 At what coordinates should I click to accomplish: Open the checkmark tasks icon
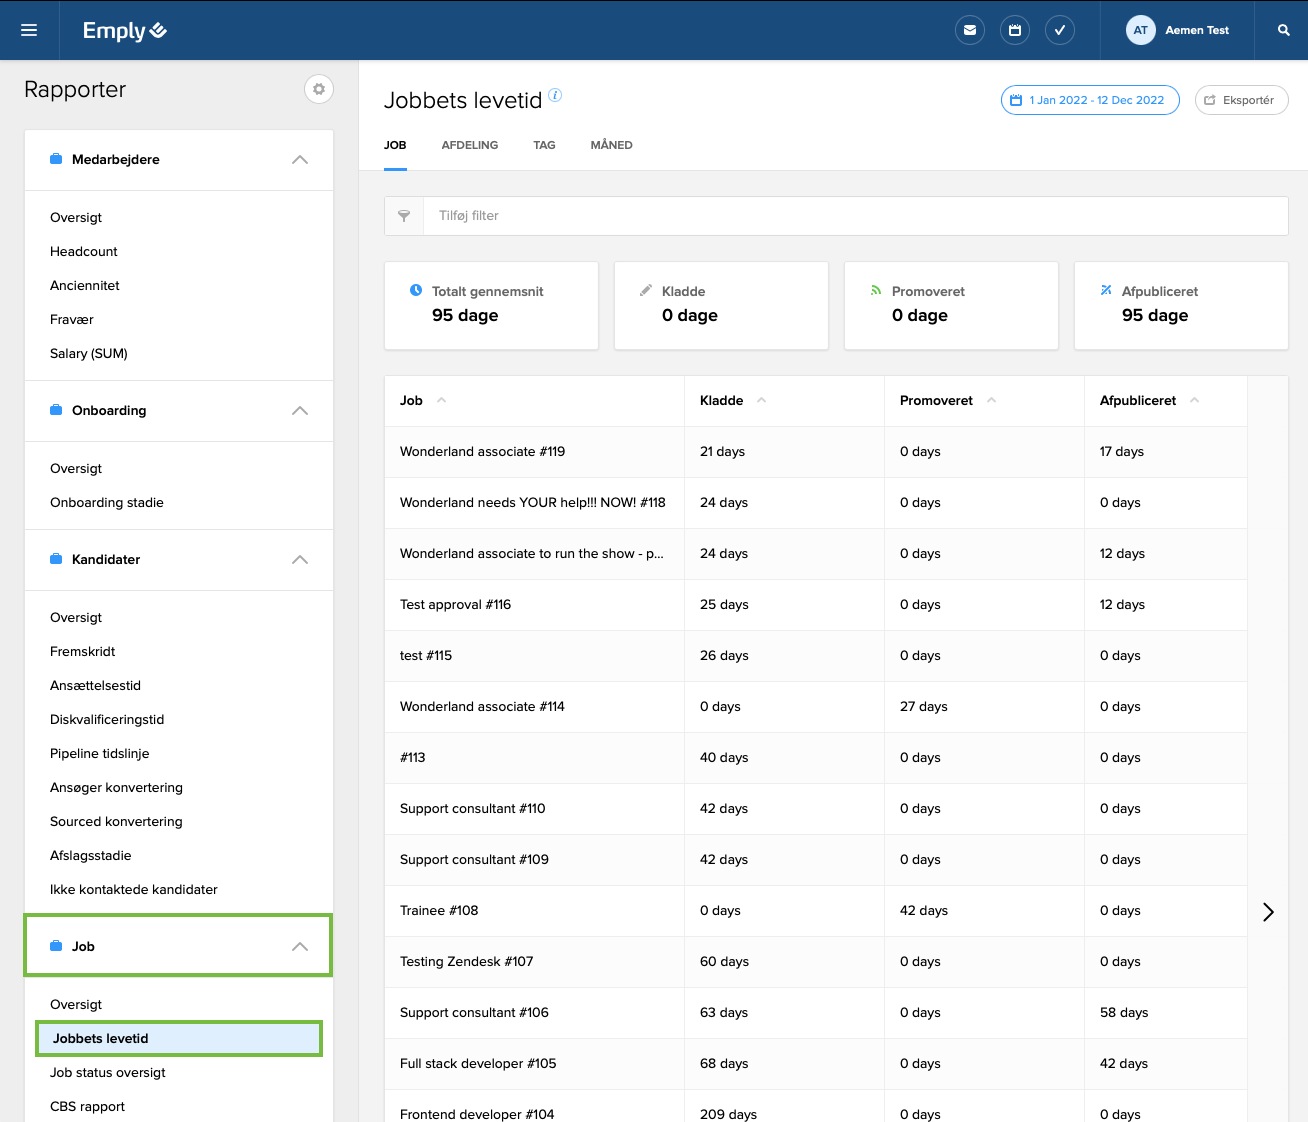point(1059,30)
